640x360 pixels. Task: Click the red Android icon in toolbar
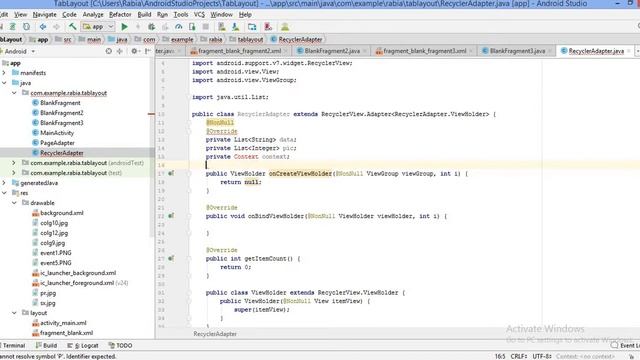pyautogui.click(x=268, y=27)
